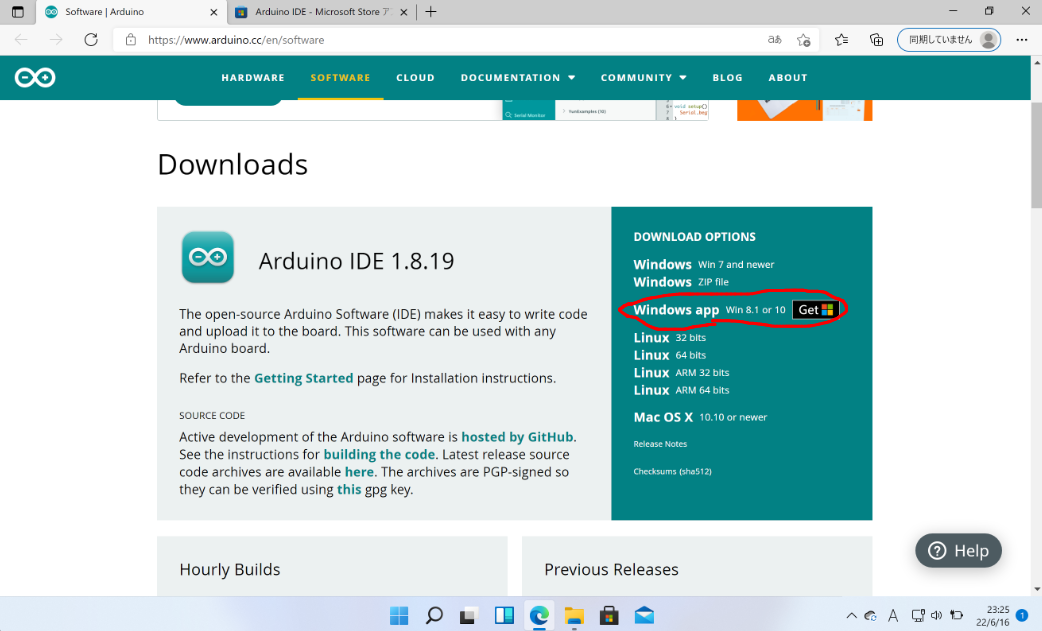This screenshot has height=631, width=1042.
Task: Close the Arduino IDE Microsoft Store tab
Action: click(403, 12)
